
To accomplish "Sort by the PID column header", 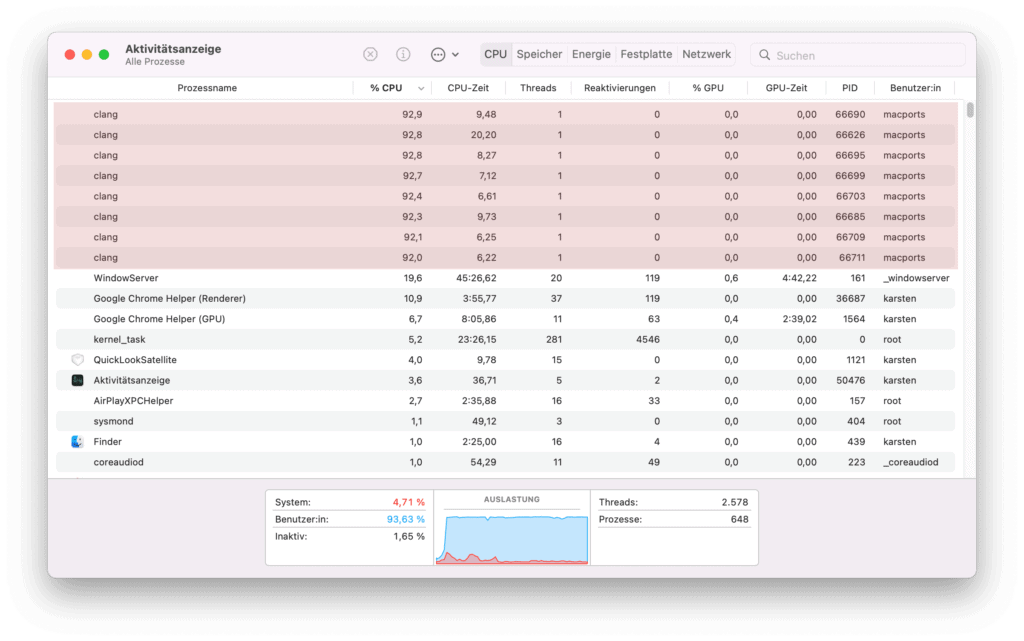I will pos(850,87).
